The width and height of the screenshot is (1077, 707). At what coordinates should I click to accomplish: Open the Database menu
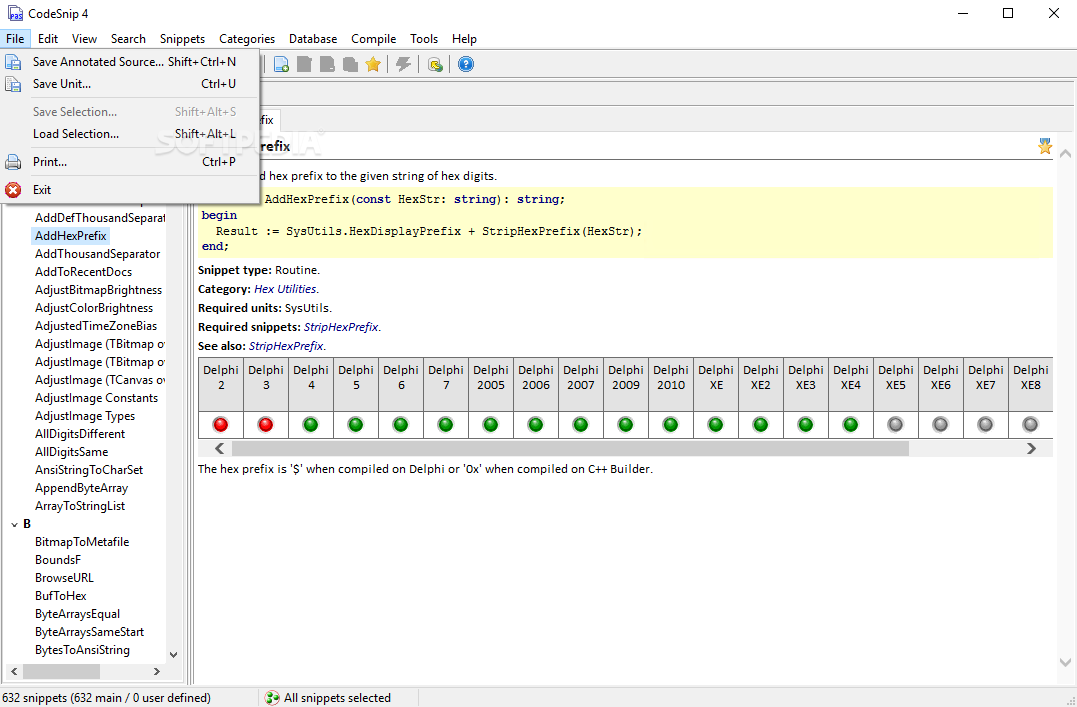(313, 39)
